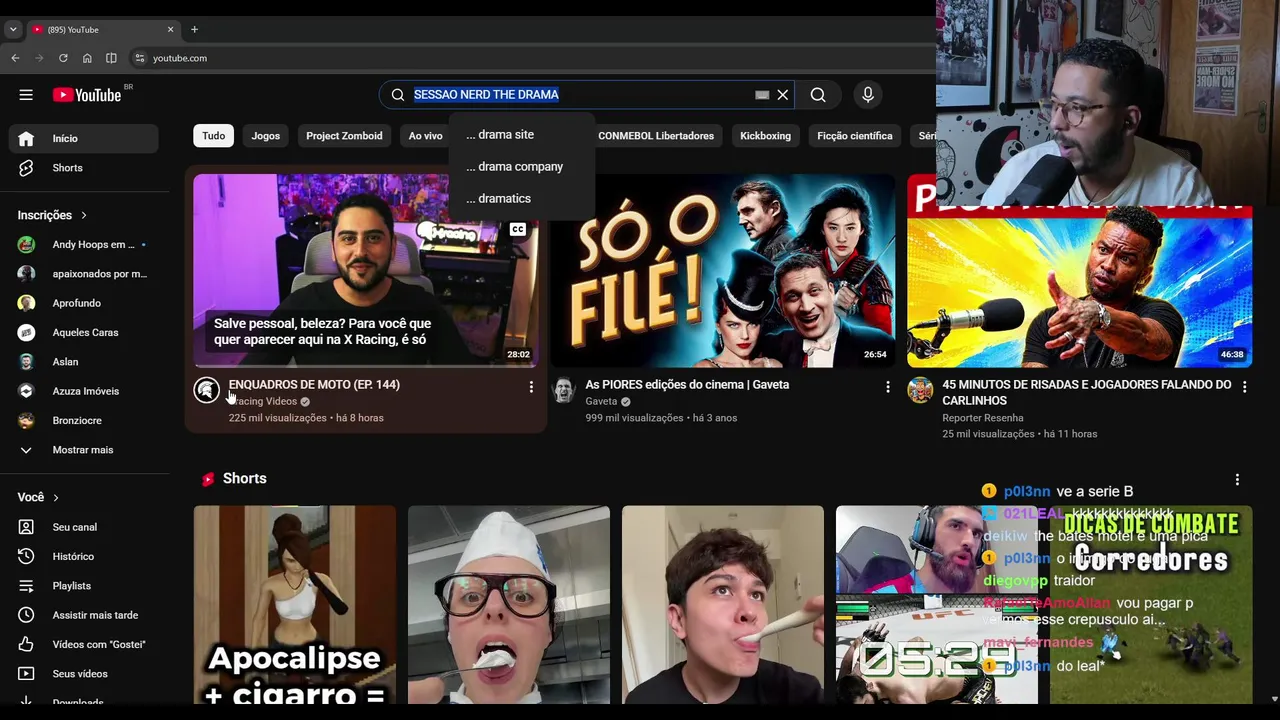Open video title As PIORES edições do cinema
Image resolution: width=1280 pixels, height=720 pixels.
click(x=687, y=385)
